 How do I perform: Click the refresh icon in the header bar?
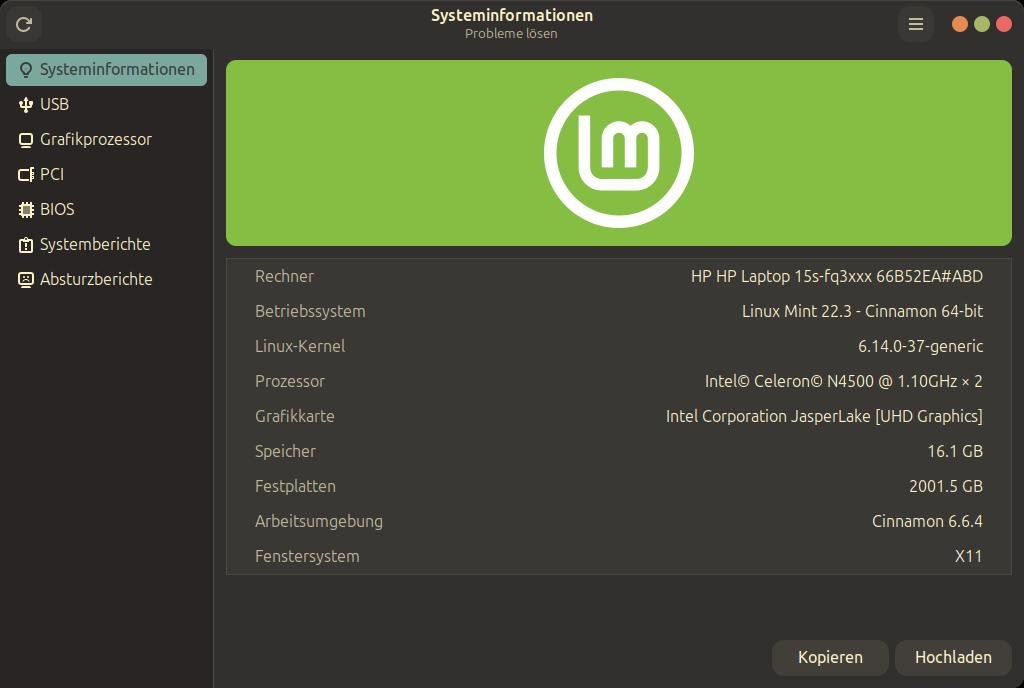pos(24,24)
